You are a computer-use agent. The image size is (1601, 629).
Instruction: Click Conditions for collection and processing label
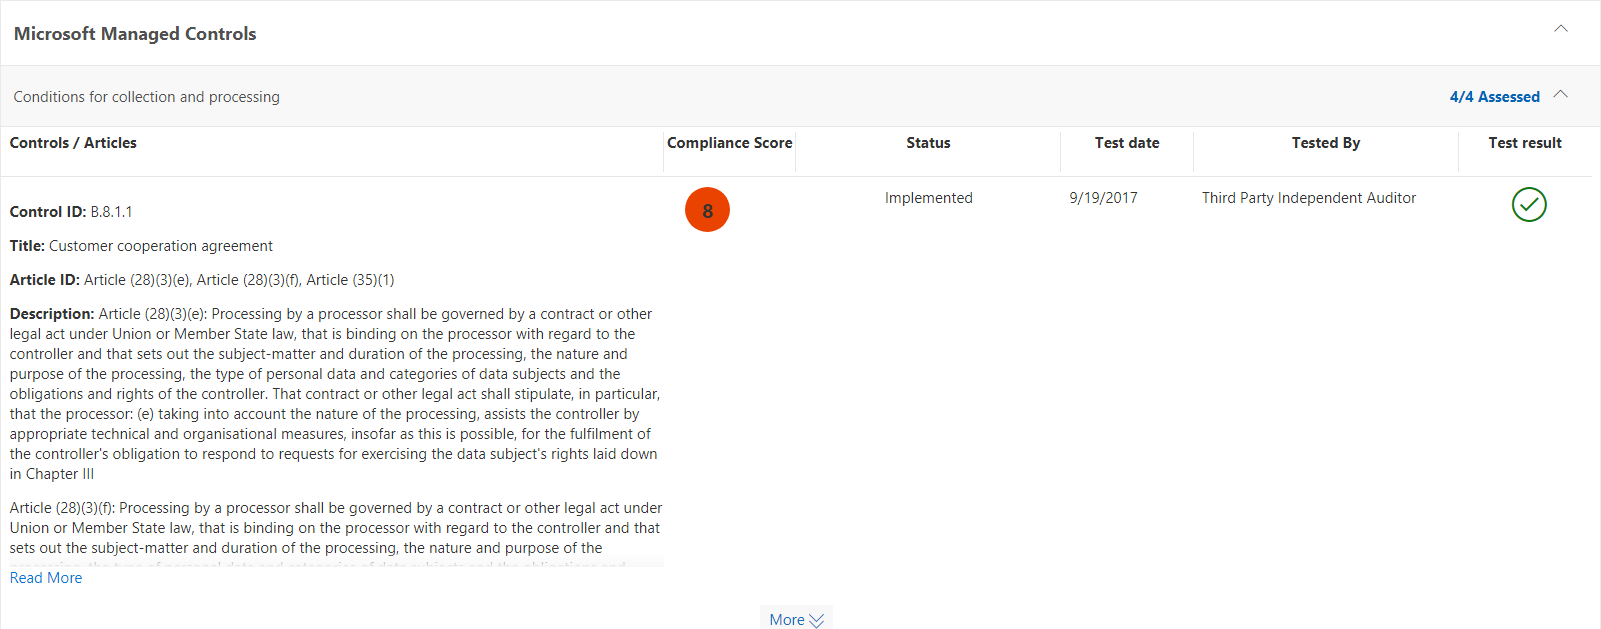coord(147,97)
